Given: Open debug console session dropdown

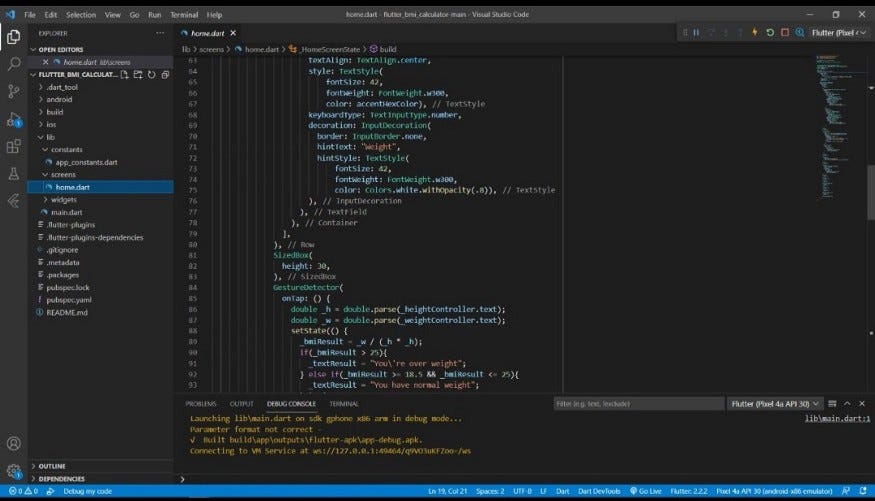Looking at the screenshot, I should 775,403.
